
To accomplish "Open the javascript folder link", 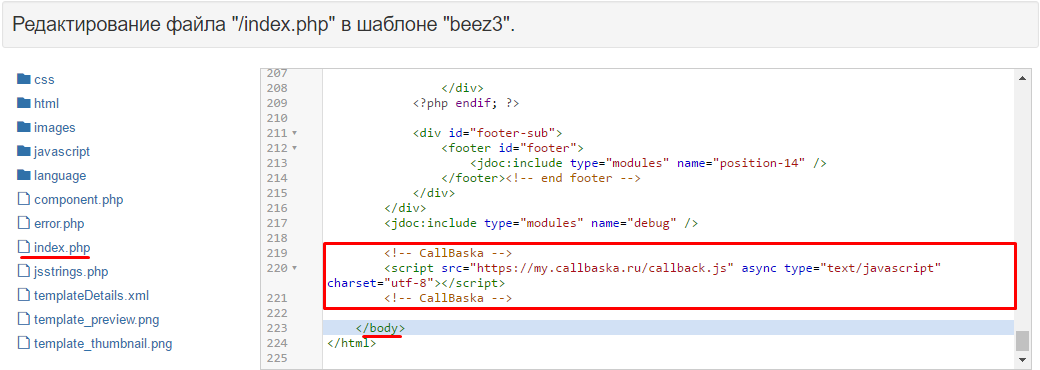I will [x=62, y=151].
